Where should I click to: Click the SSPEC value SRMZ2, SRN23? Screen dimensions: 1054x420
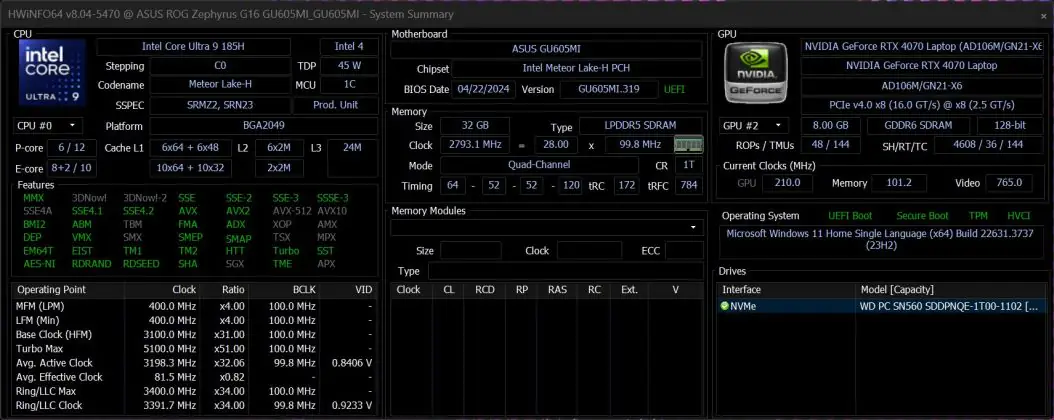(x=220, y=106)
